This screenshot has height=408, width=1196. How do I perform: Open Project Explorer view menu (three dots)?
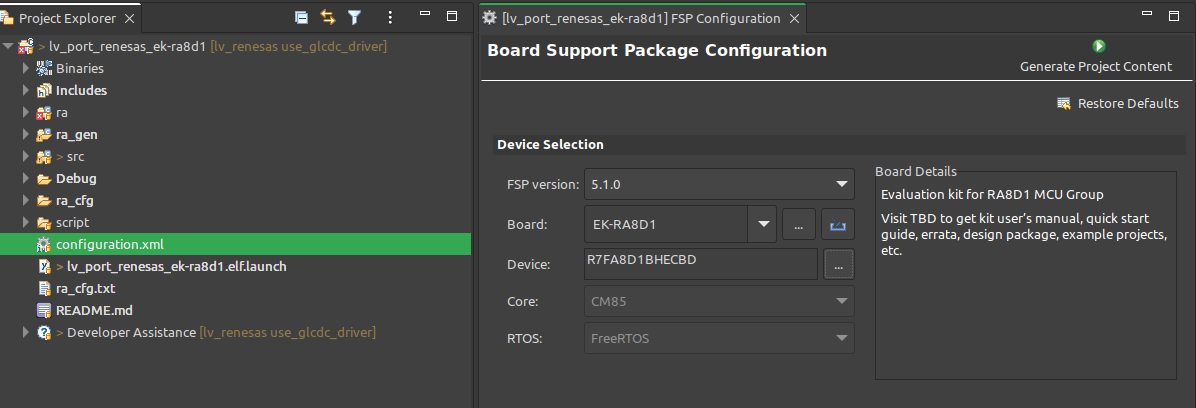pos(391,17)
